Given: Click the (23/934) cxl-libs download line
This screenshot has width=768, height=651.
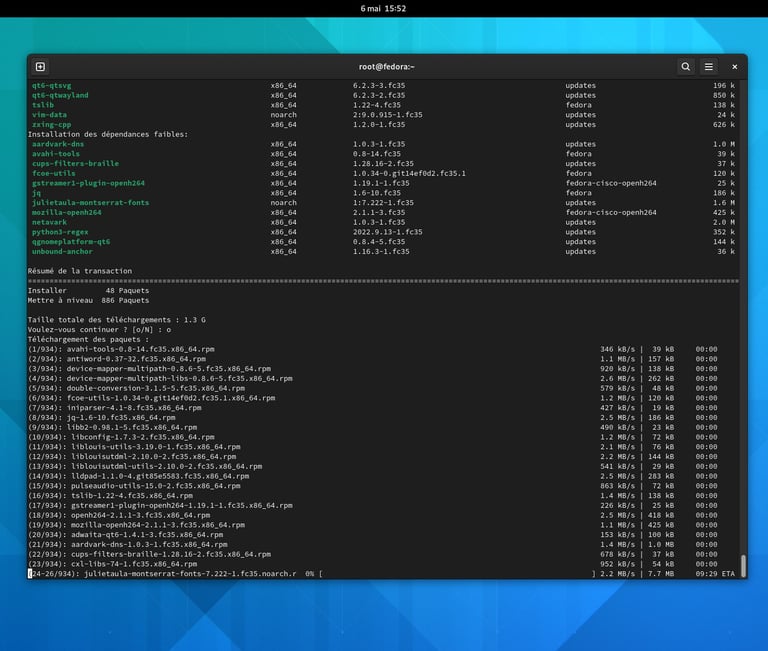Looking at the screenshot, I should tap(372, 564).
